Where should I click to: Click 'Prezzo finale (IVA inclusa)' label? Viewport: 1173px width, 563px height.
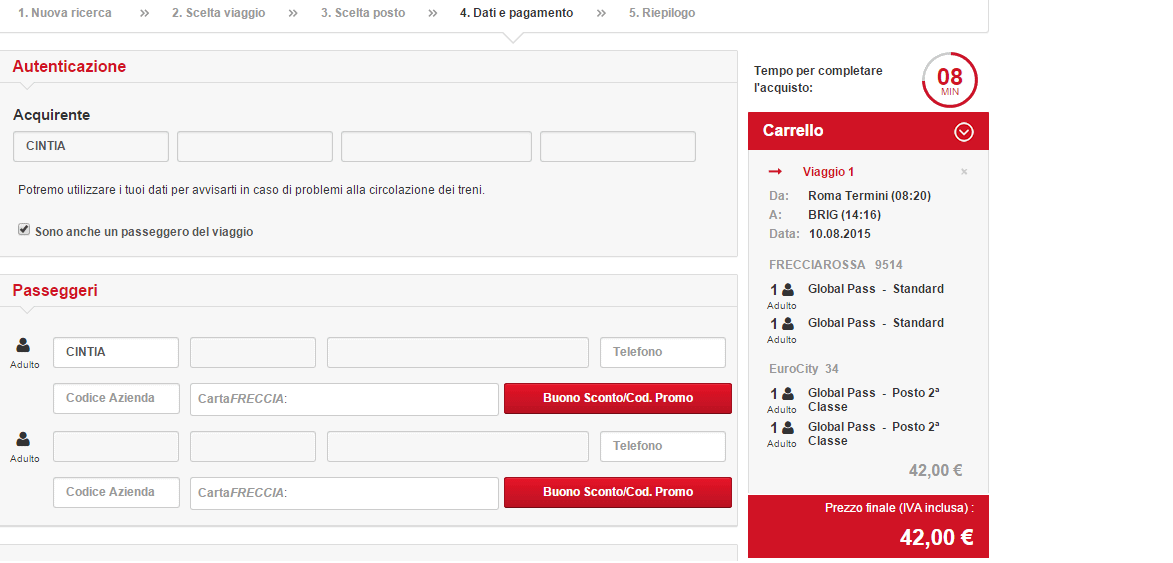tap(899, 508)
